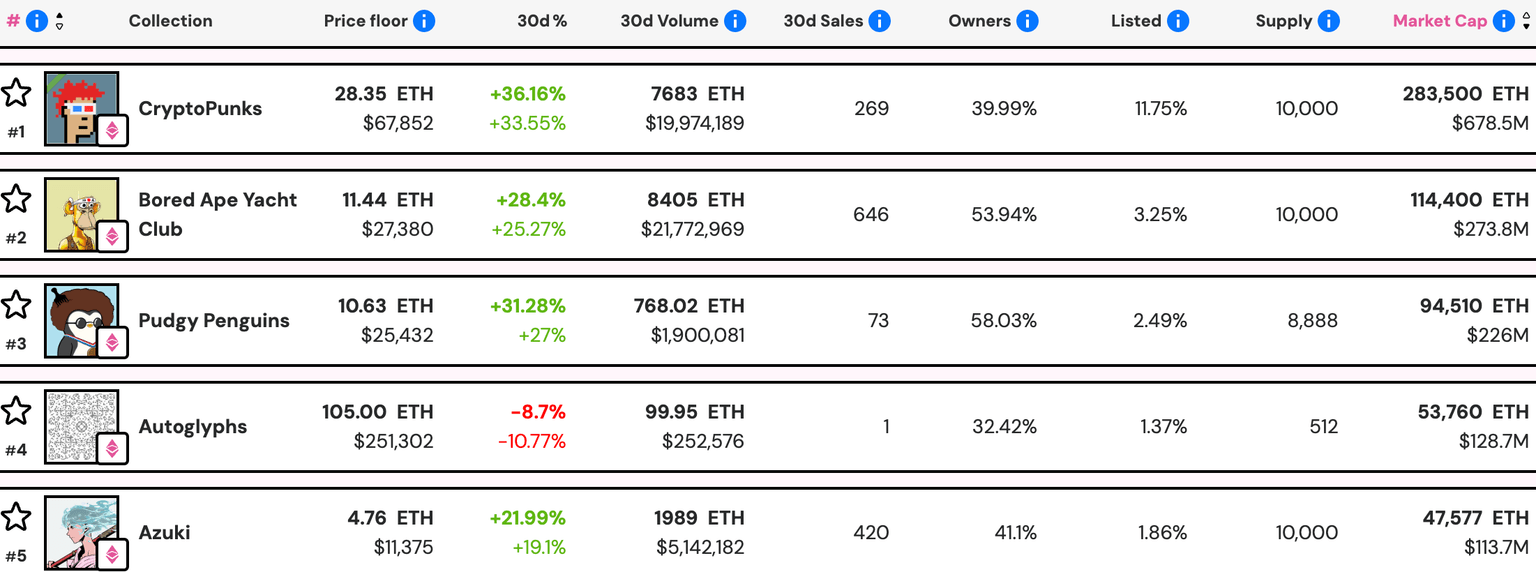This screenshot has height=572, width=1536.
Task: Click the Supply info icon
Action: pyautogui.click(x=1329, y=21)
